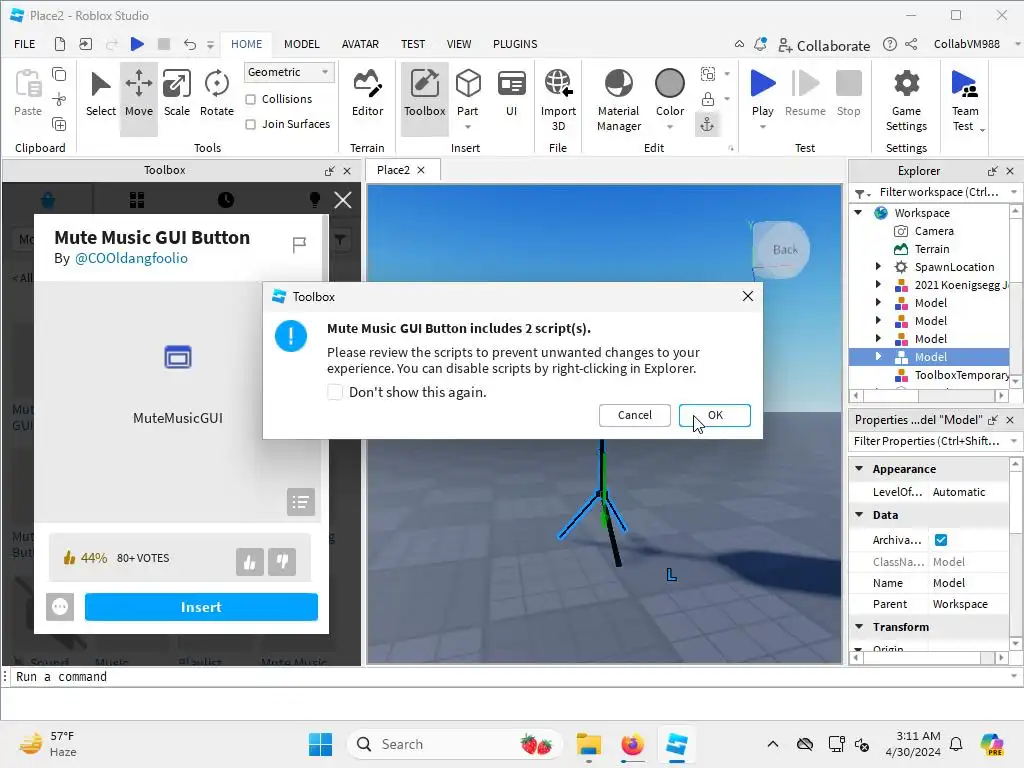This screenshot has height=768, width=1024.
Task: Activate the Scale tool
Action: (x=176, y=95)
